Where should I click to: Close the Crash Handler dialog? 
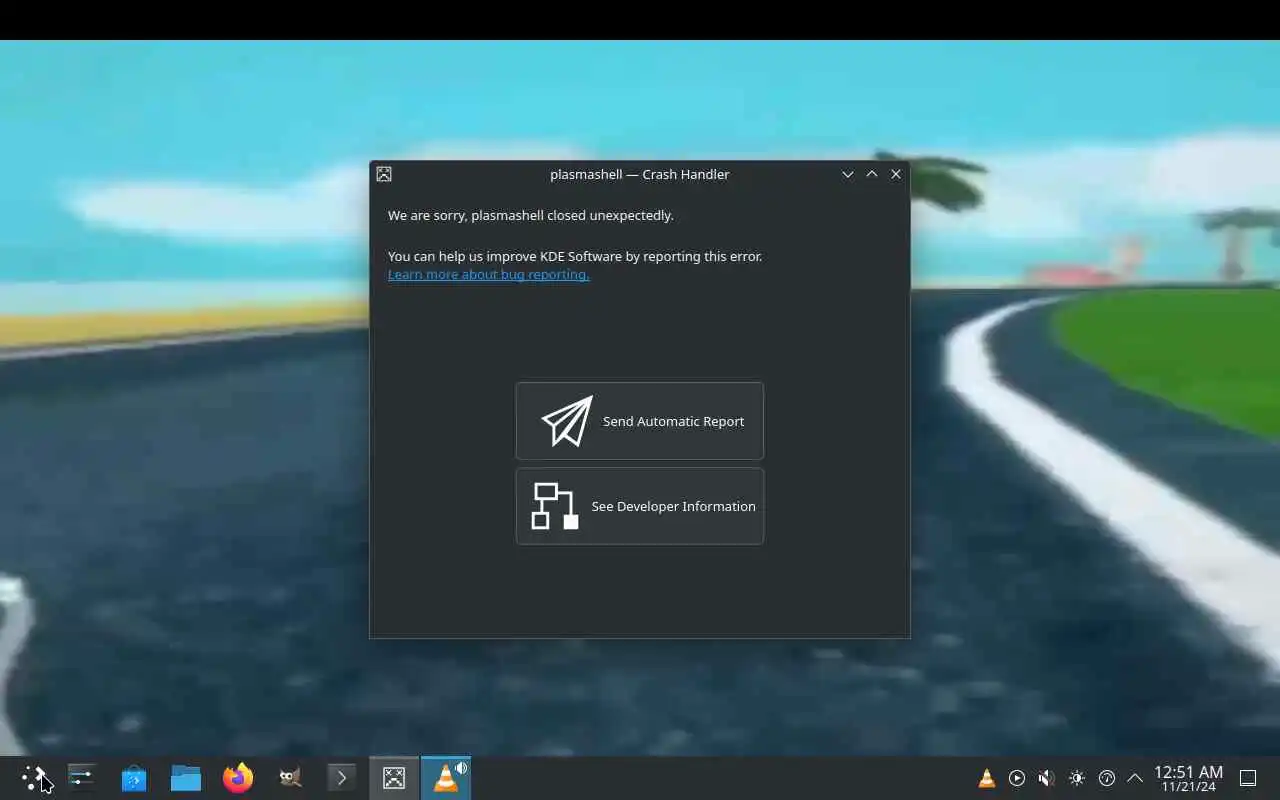896,174
